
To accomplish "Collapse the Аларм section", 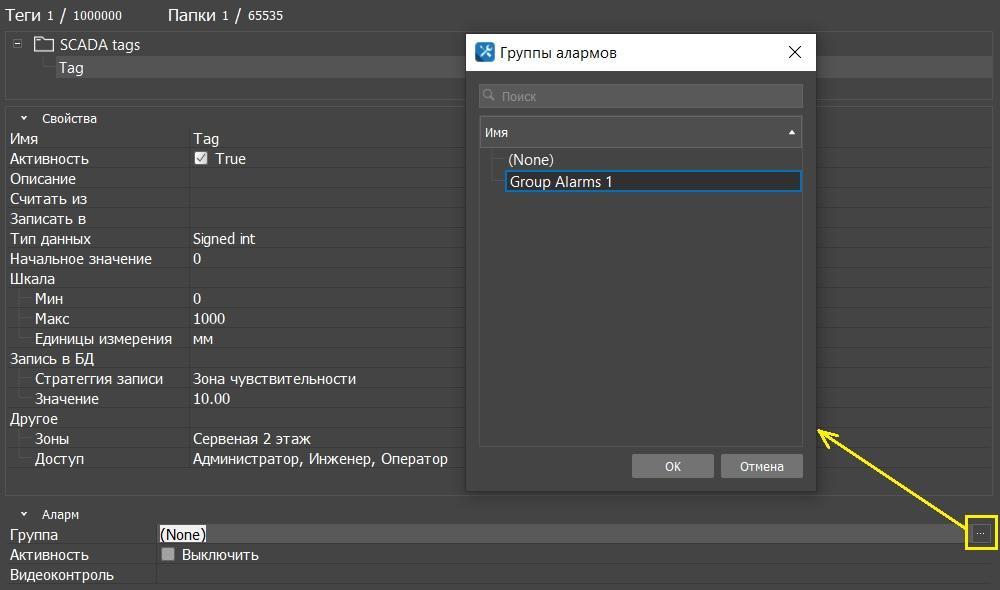I will (24, 514).
